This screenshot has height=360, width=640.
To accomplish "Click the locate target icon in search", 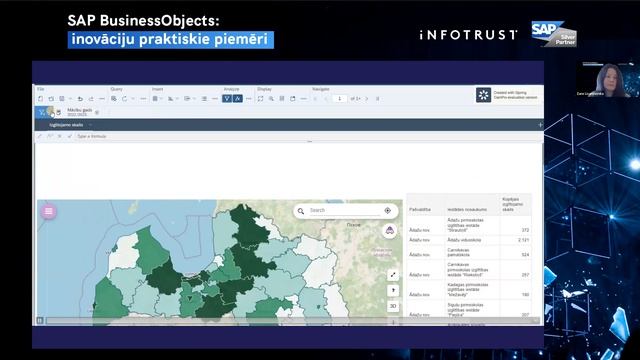I will (x=388, y=211).
